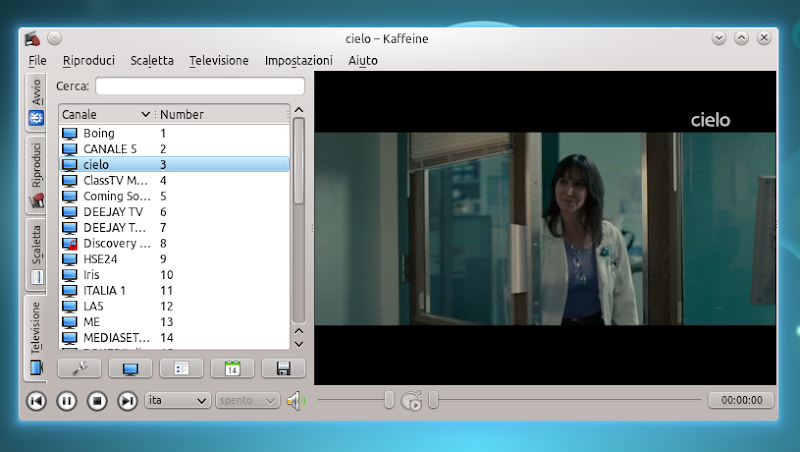This screenshot has height=452, width=800.
Task: Click the monitor icon next to Iris
Action: coord(69,275)
